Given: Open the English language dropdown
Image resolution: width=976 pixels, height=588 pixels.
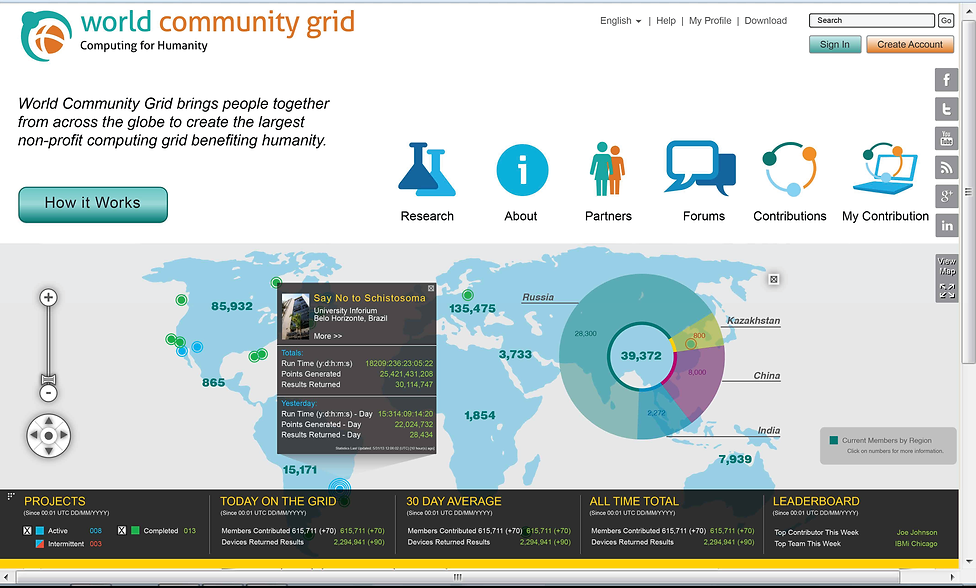Looking at the screenshot, I should [620, 21].
